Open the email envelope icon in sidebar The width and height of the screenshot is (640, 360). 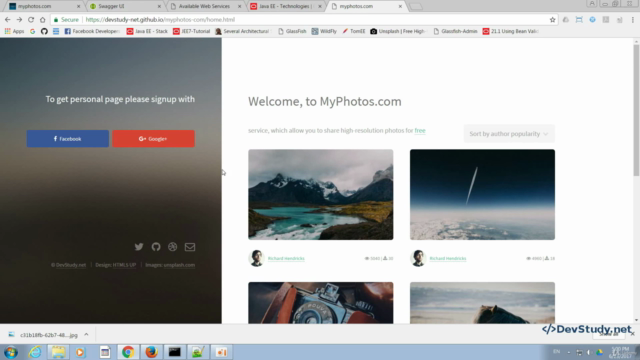point(190,247)
